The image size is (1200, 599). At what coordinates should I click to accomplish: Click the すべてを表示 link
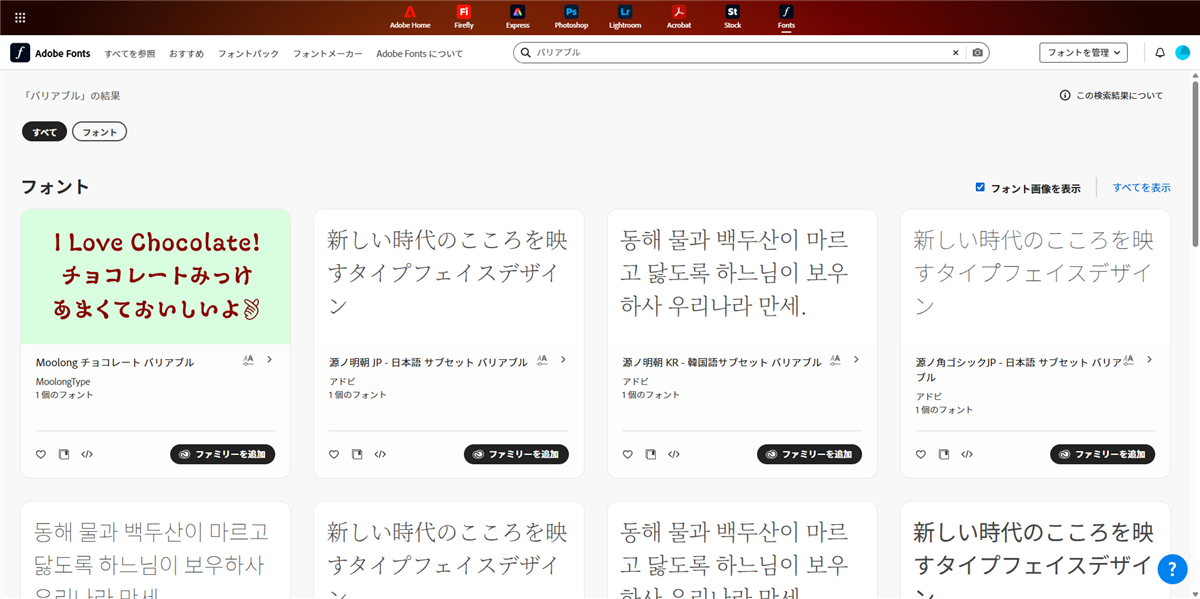point(1141,188)
